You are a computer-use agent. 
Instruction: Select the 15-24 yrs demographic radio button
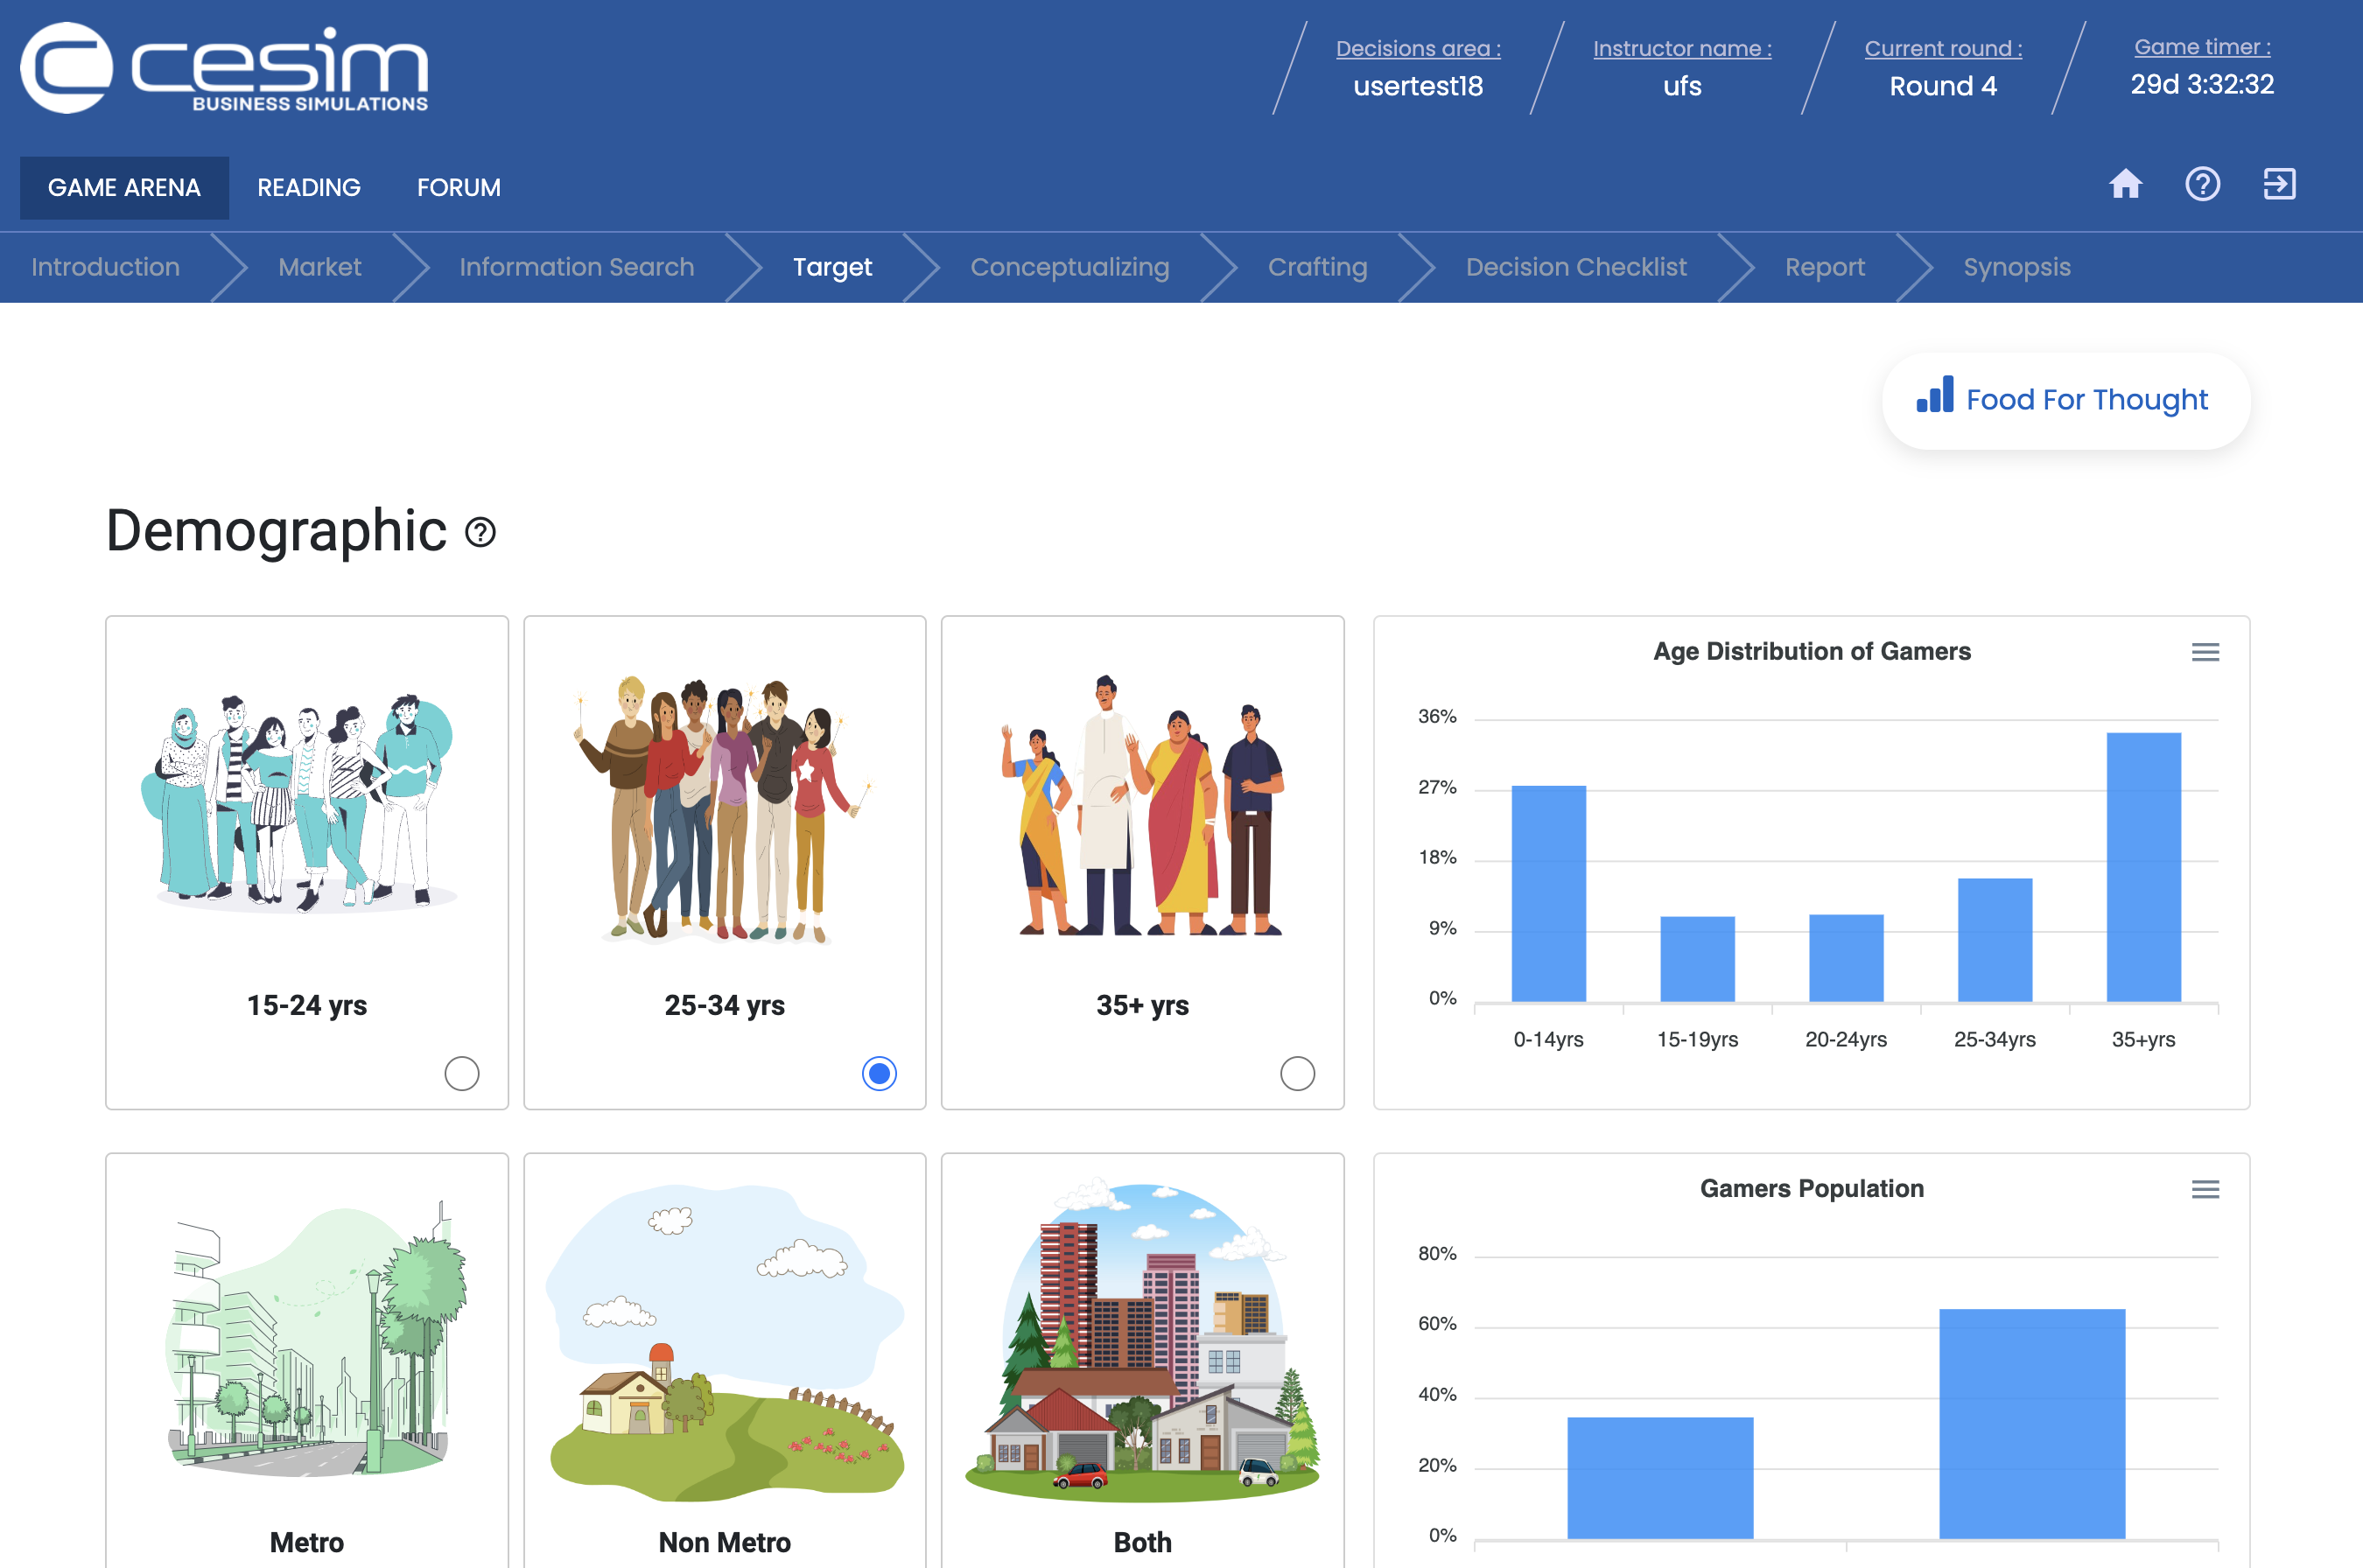[461, 1074]
